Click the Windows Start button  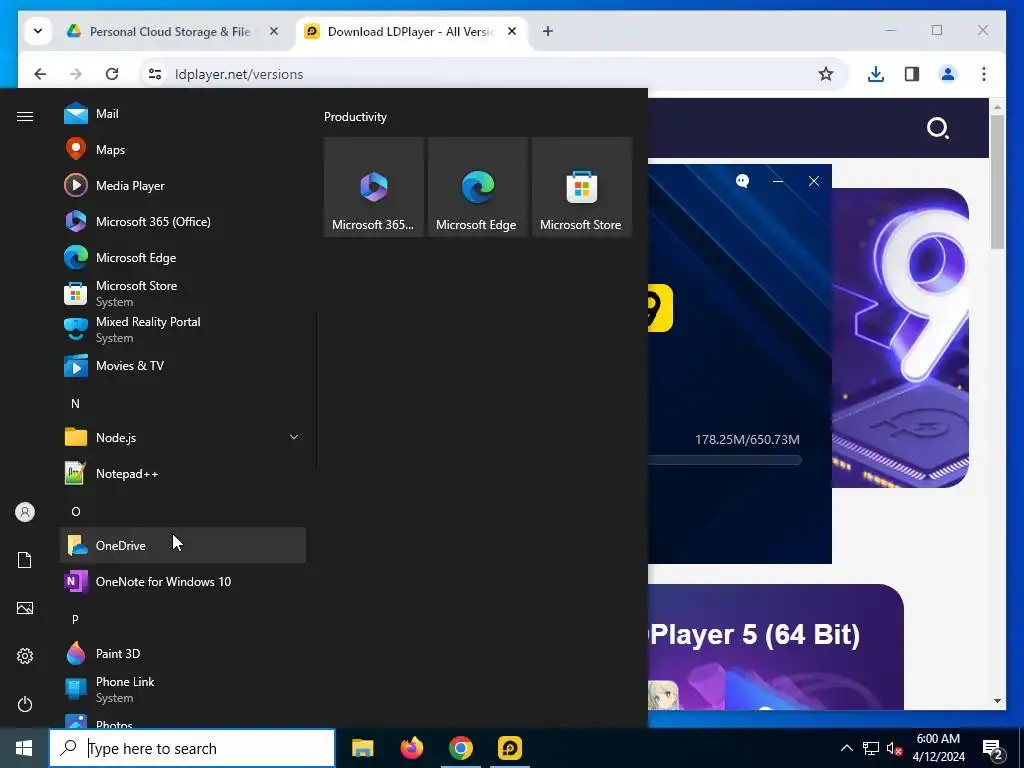click(24, 748)
